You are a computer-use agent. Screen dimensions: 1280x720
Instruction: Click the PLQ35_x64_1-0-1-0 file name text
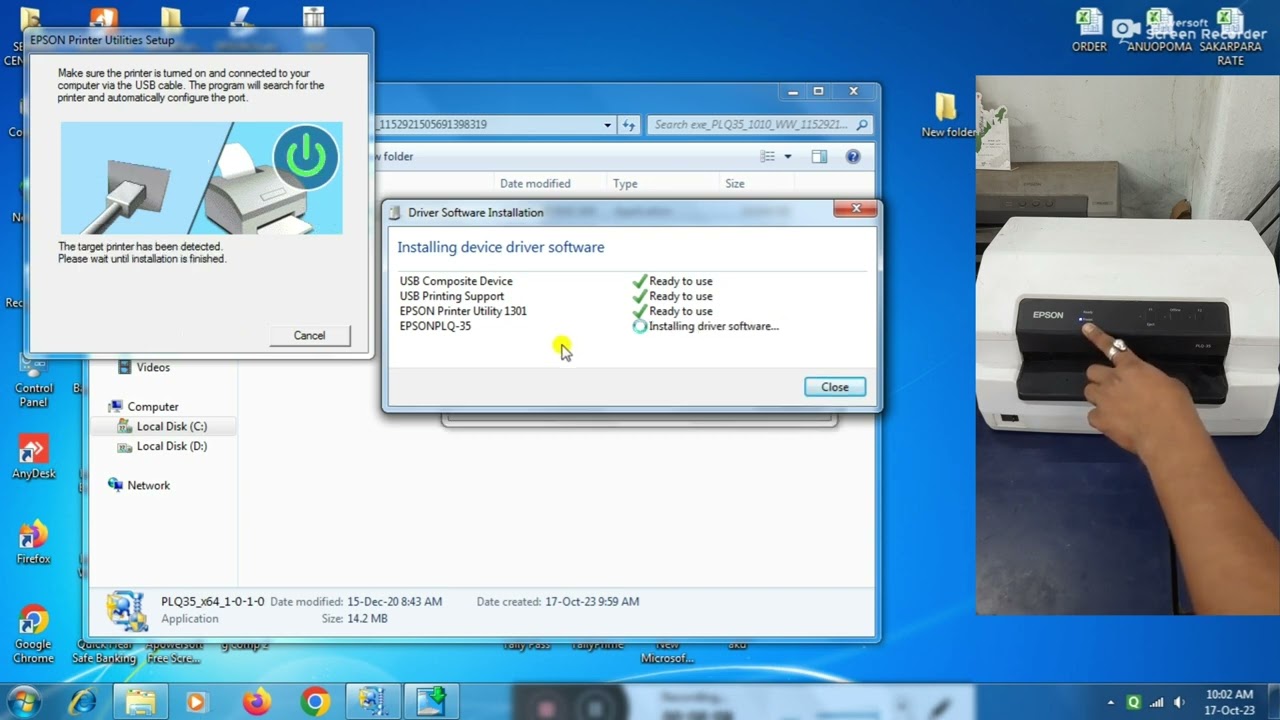(213, 602)
